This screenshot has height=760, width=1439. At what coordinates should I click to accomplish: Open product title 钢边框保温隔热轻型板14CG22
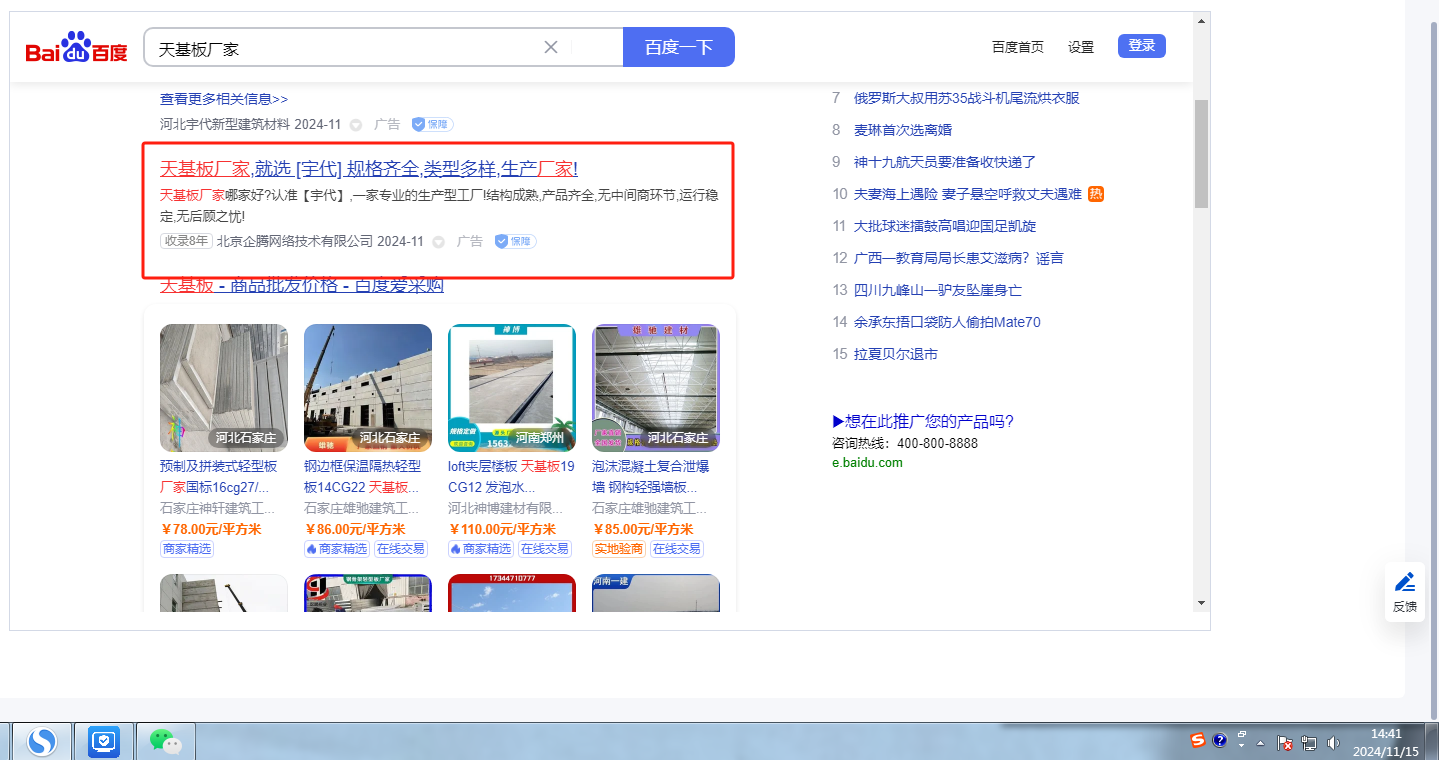363,477
